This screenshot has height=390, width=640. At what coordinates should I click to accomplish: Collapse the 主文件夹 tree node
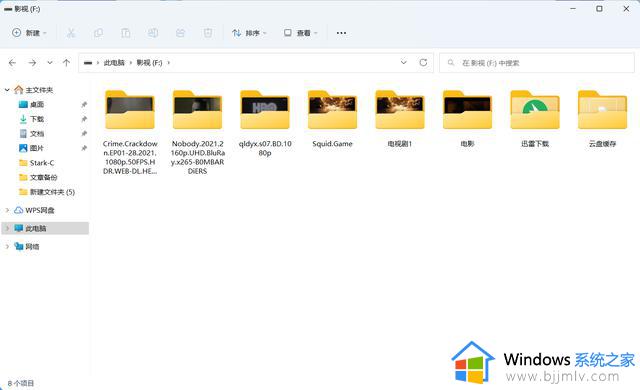[x=7, y=90]
